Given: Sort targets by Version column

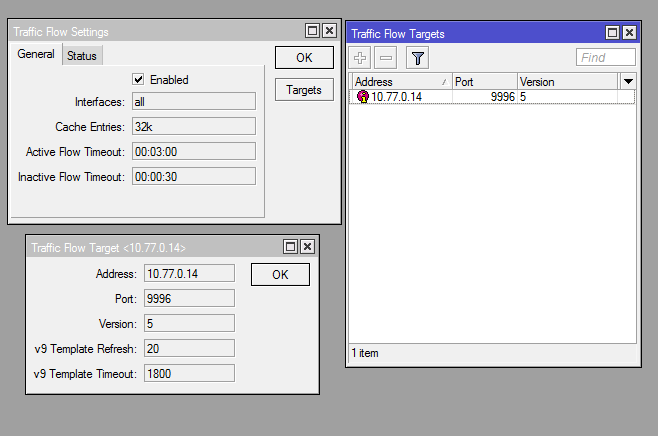Looking at the screenshot, I should pyautogui.click(x=567, y=82).
